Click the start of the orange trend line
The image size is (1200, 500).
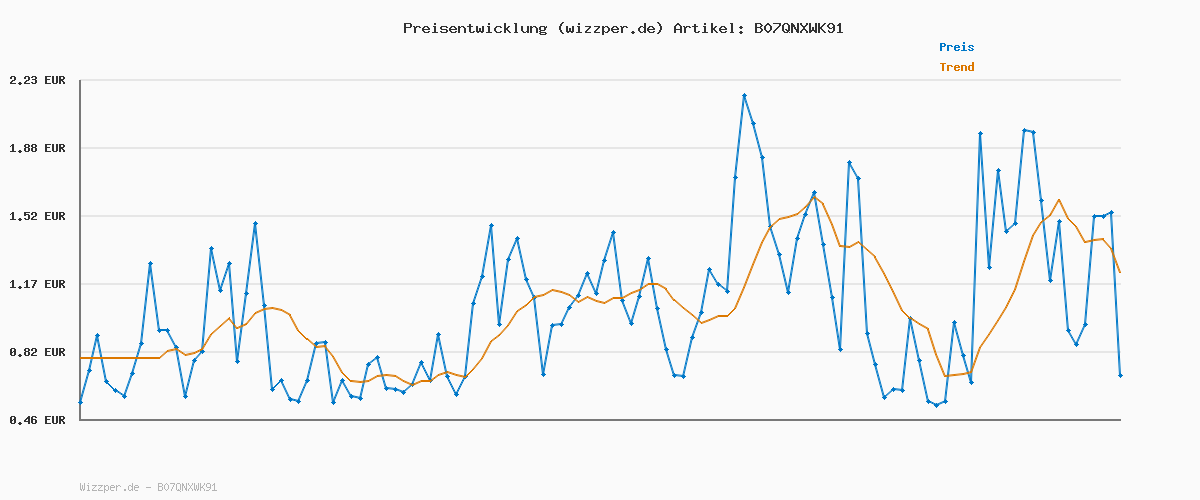(81, 358)
